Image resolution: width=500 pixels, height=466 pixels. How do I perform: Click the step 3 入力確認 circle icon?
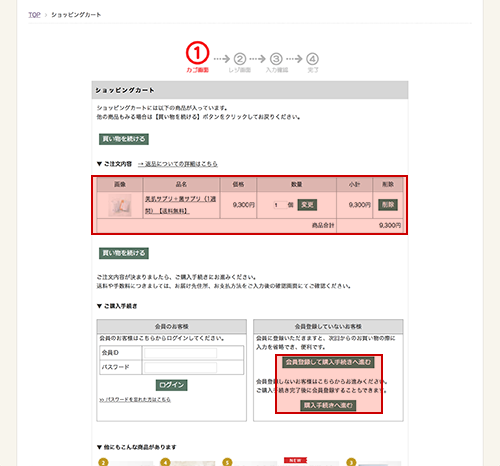pyautogui.click(x=276, y=59)
